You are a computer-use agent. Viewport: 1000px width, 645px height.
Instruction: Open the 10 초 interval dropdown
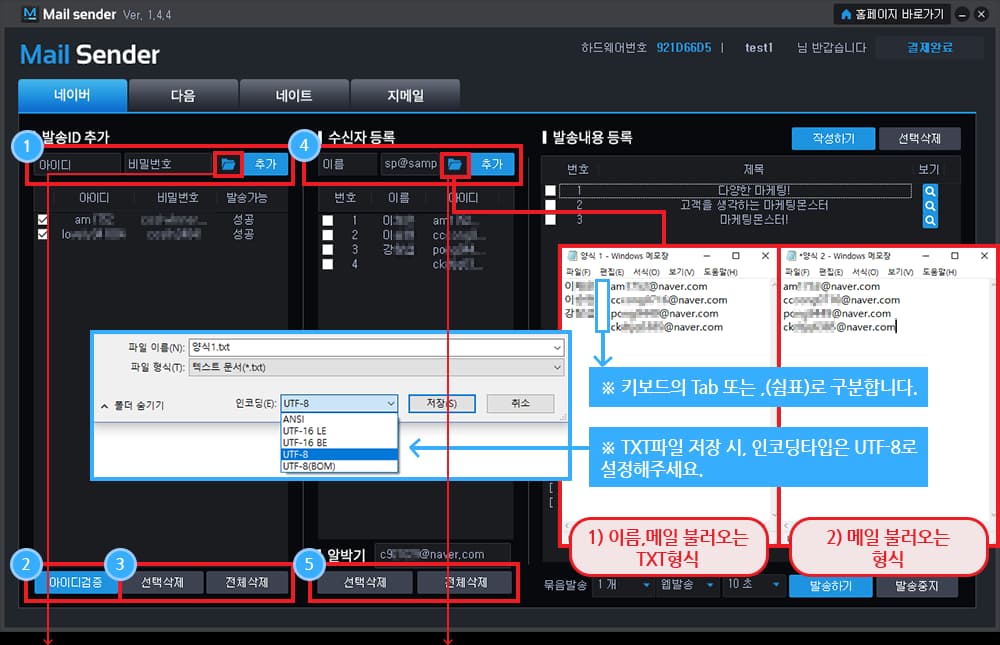(x=753, y=585)
